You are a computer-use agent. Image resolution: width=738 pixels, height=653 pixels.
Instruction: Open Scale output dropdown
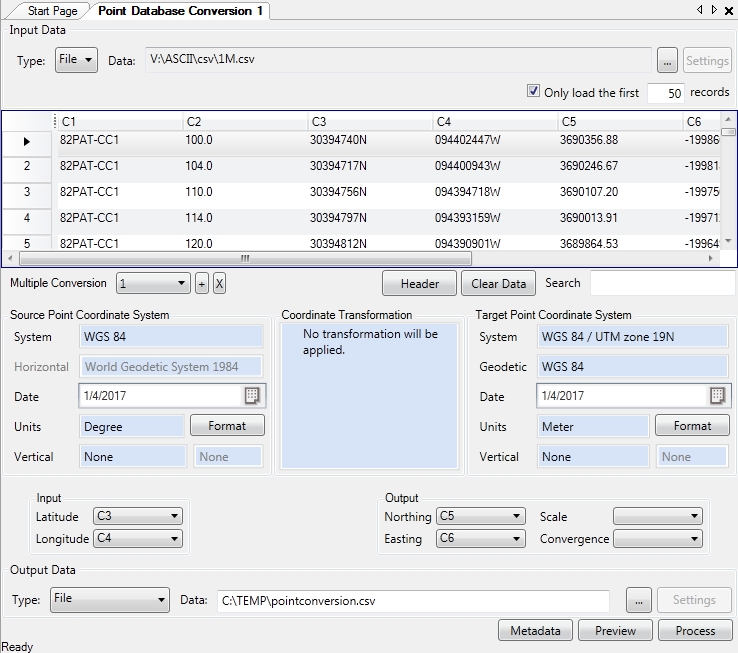[658, 516]
